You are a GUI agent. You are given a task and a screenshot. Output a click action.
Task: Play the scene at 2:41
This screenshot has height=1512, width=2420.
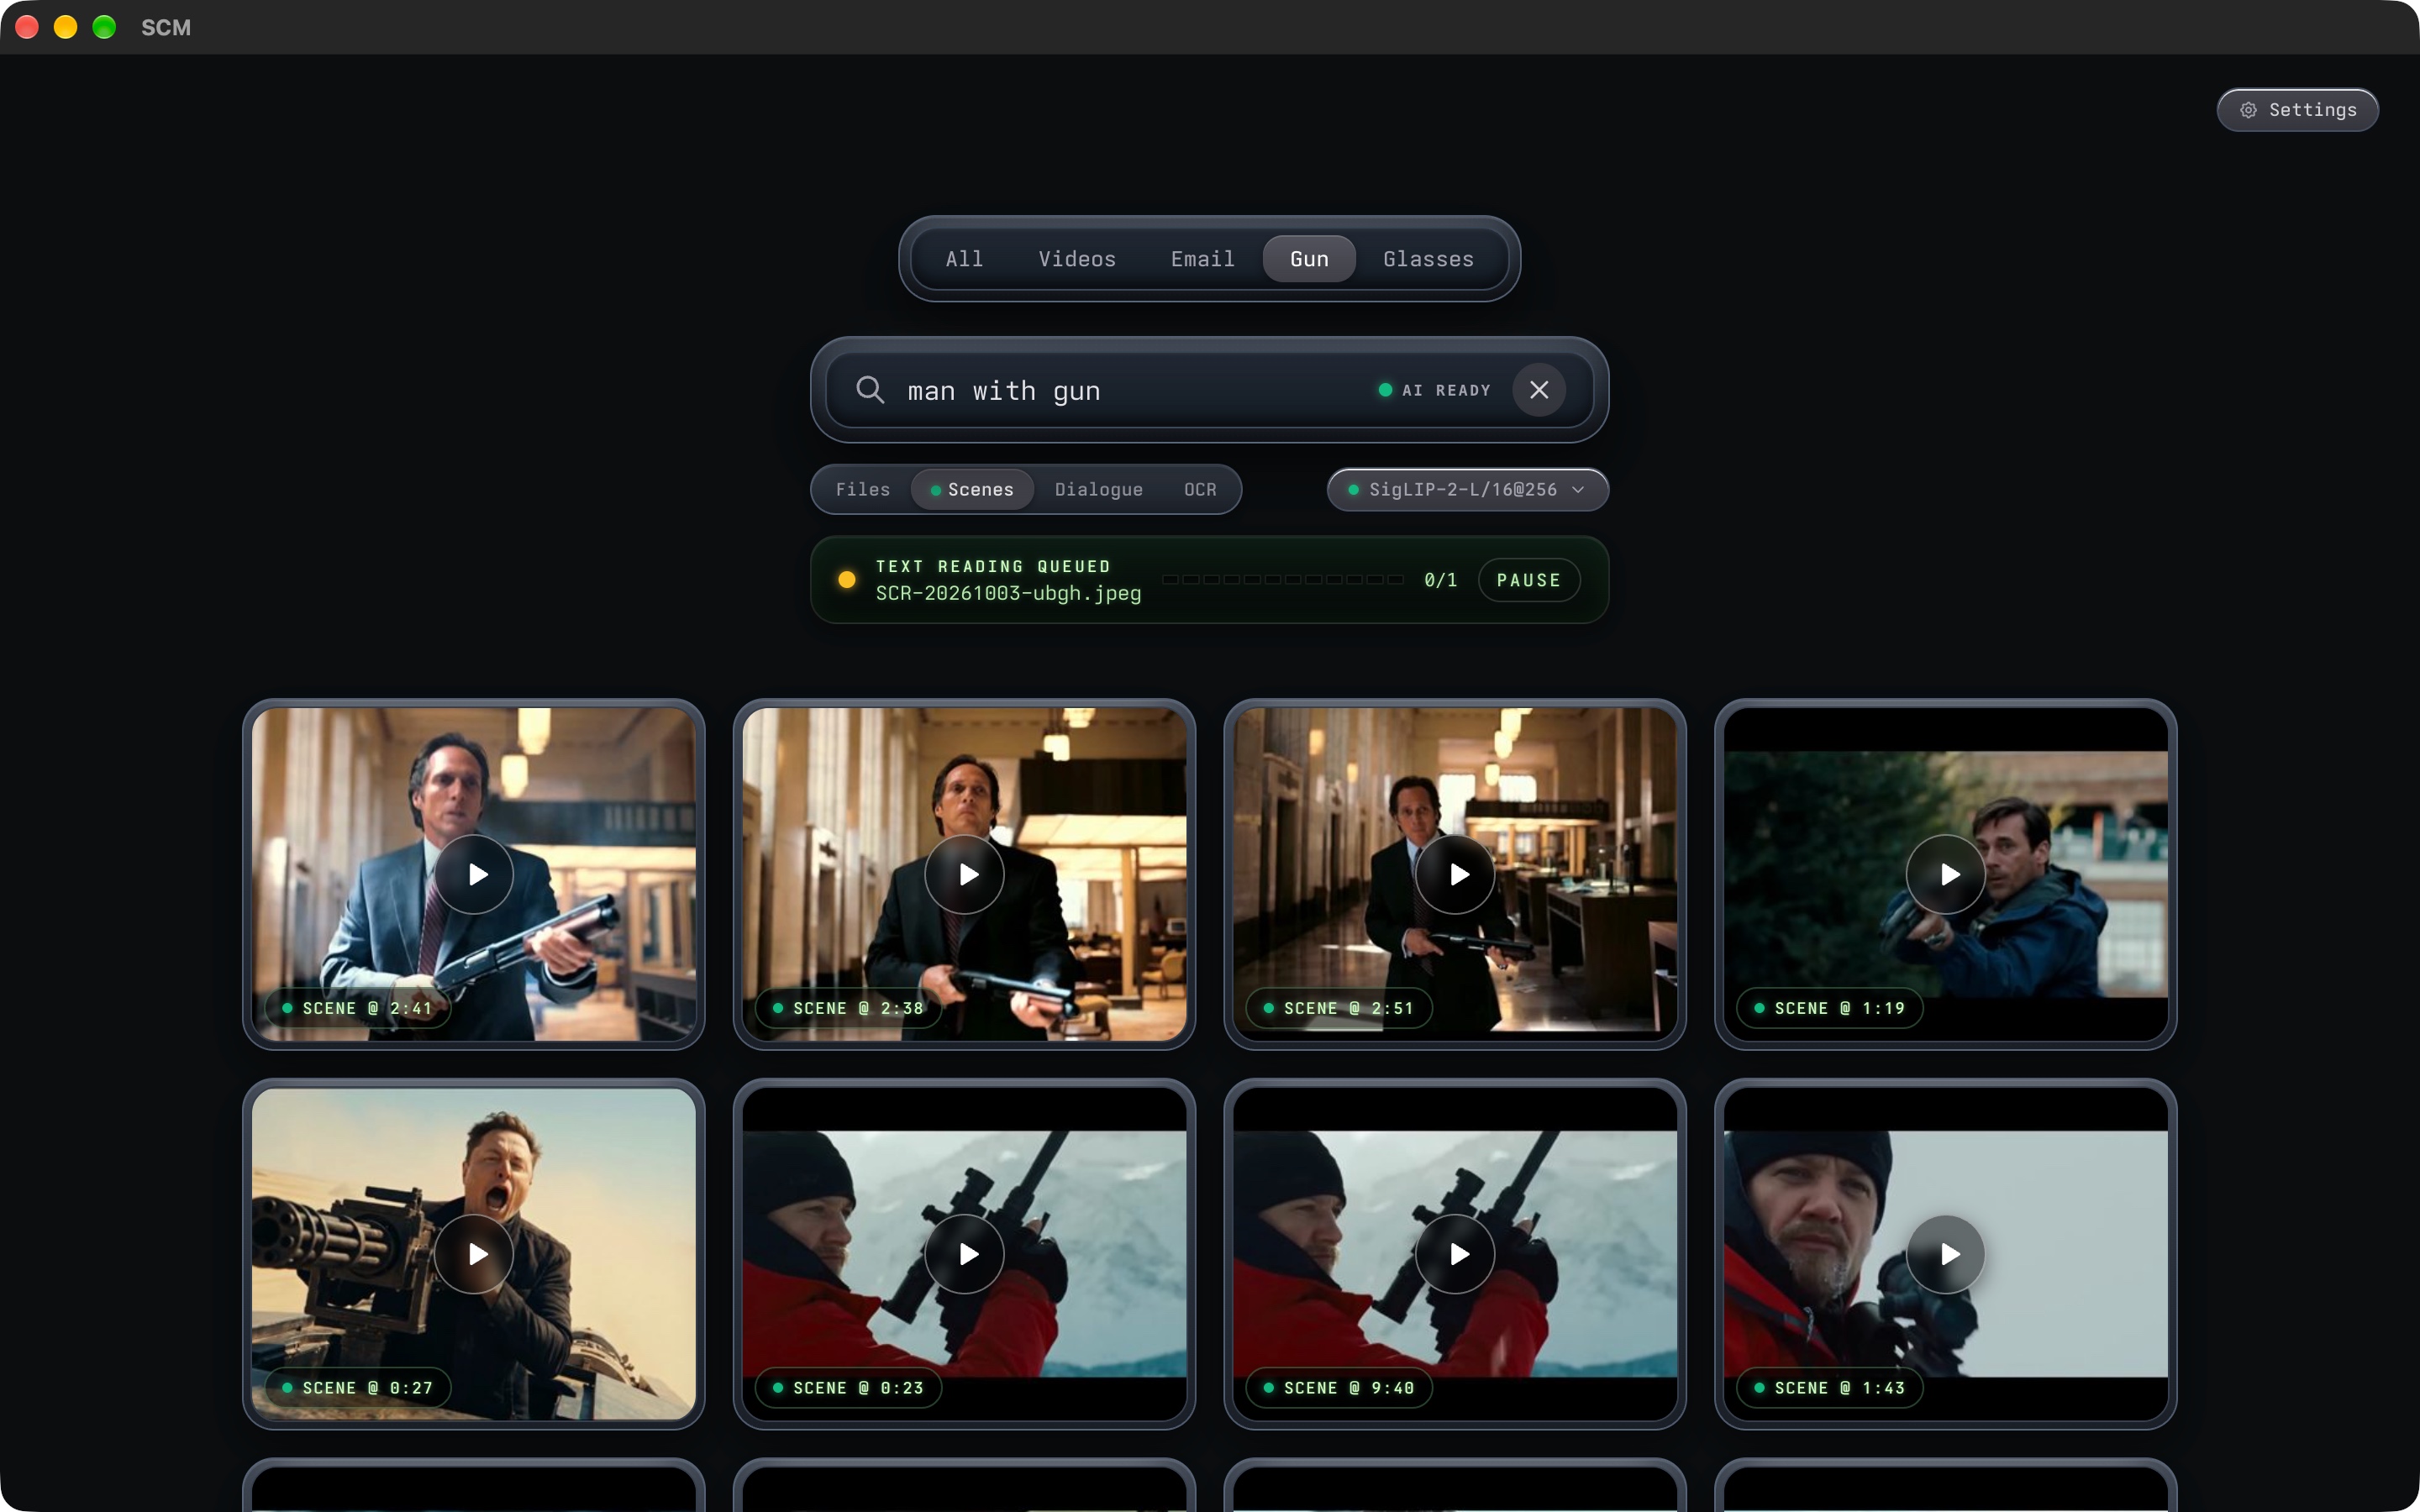(x=474, y=874)
